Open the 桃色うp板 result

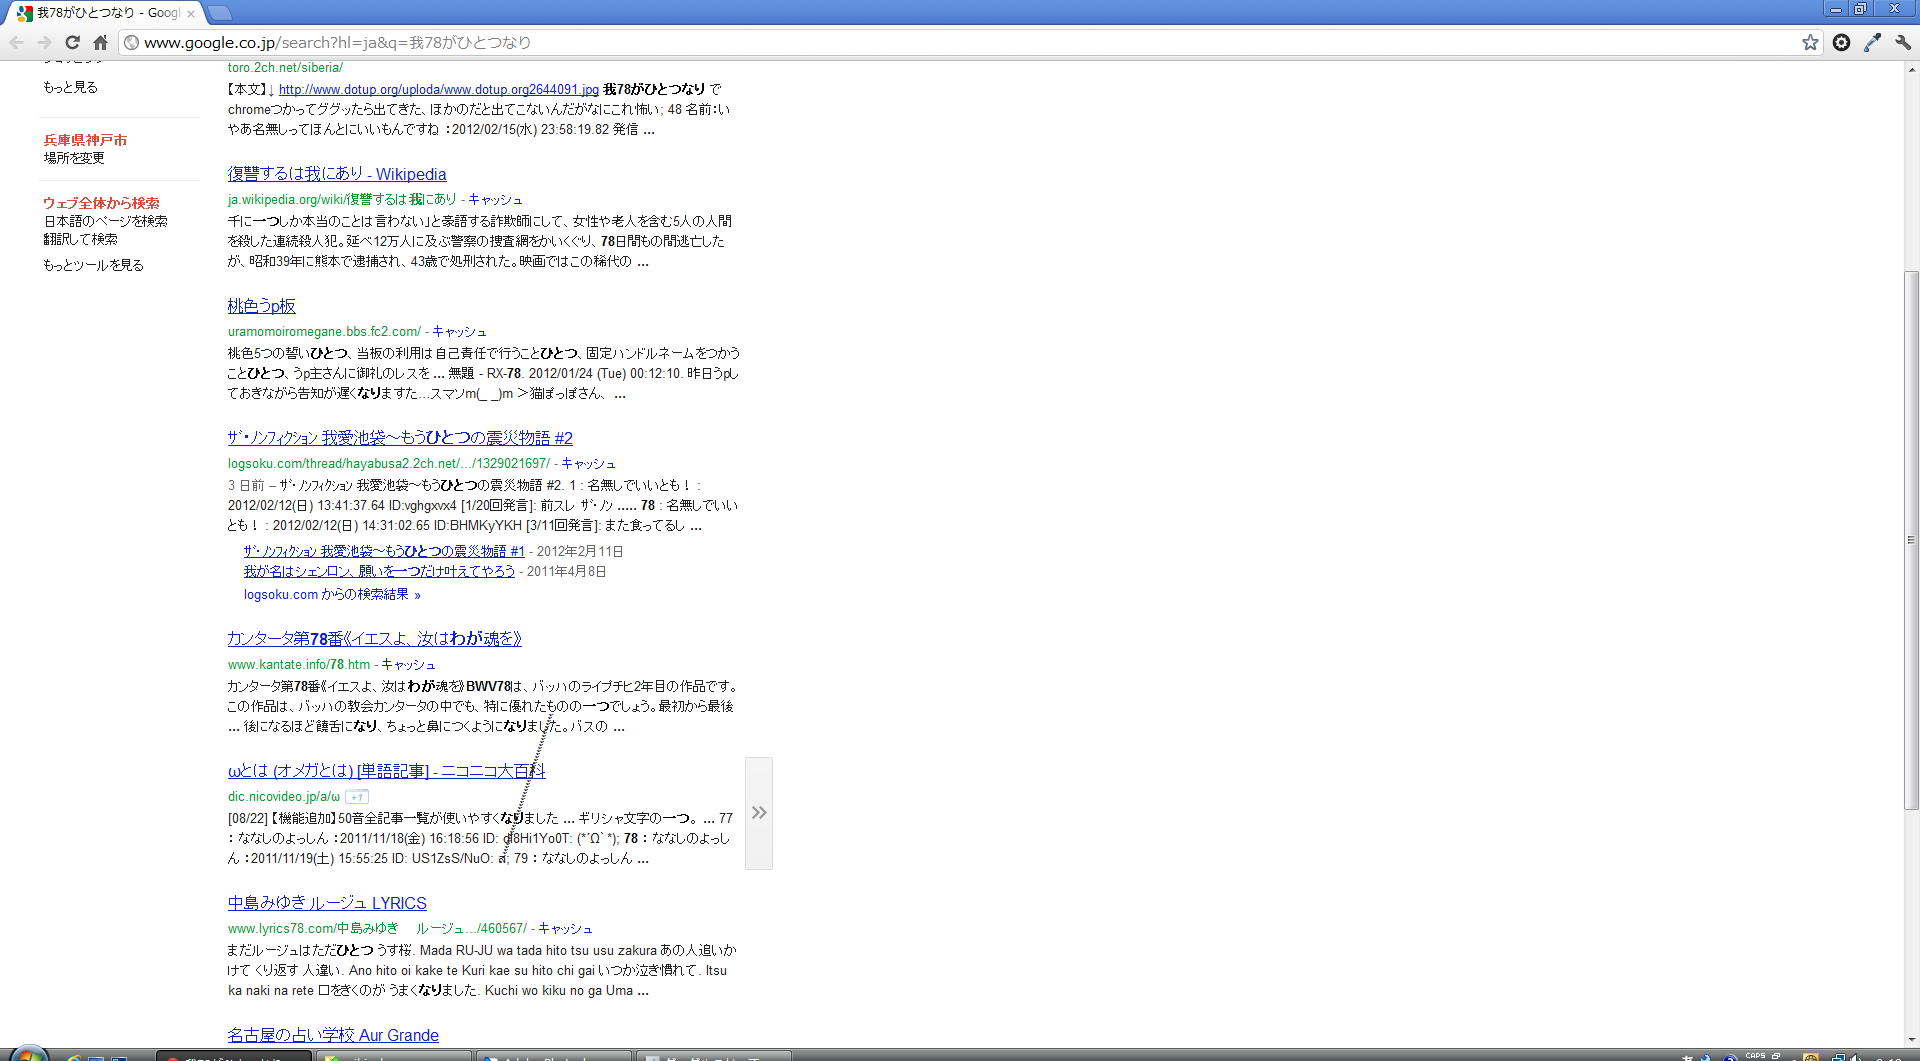click(x=261, y=306)
